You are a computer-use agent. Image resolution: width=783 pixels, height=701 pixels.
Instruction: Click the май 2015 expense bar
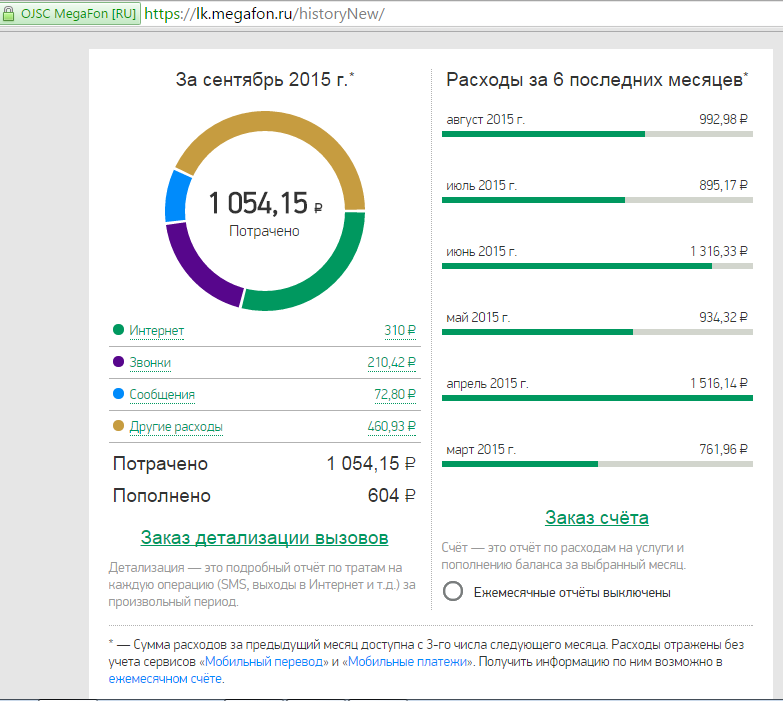(597, 332)
